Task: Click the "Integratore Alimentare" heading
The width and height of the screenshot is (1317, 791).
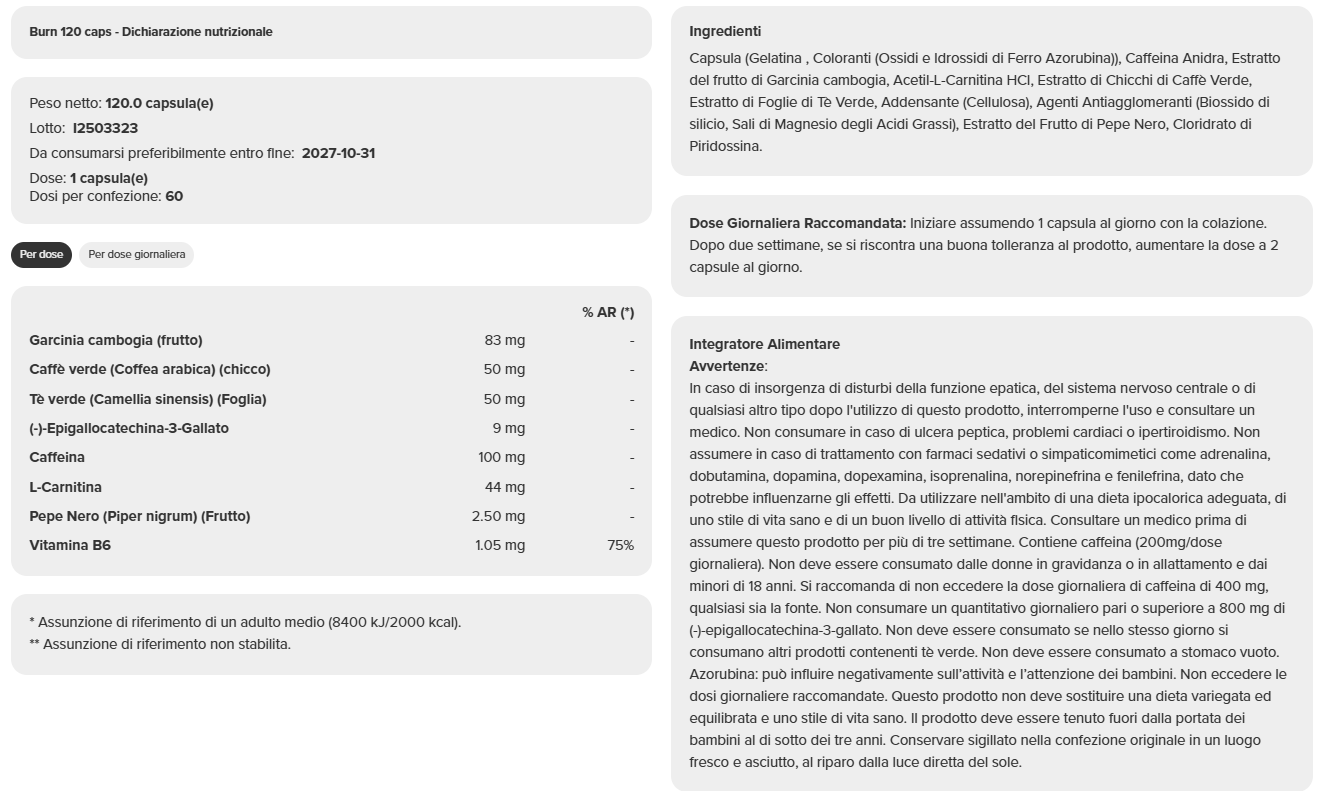Action: (x=764, y=344)
